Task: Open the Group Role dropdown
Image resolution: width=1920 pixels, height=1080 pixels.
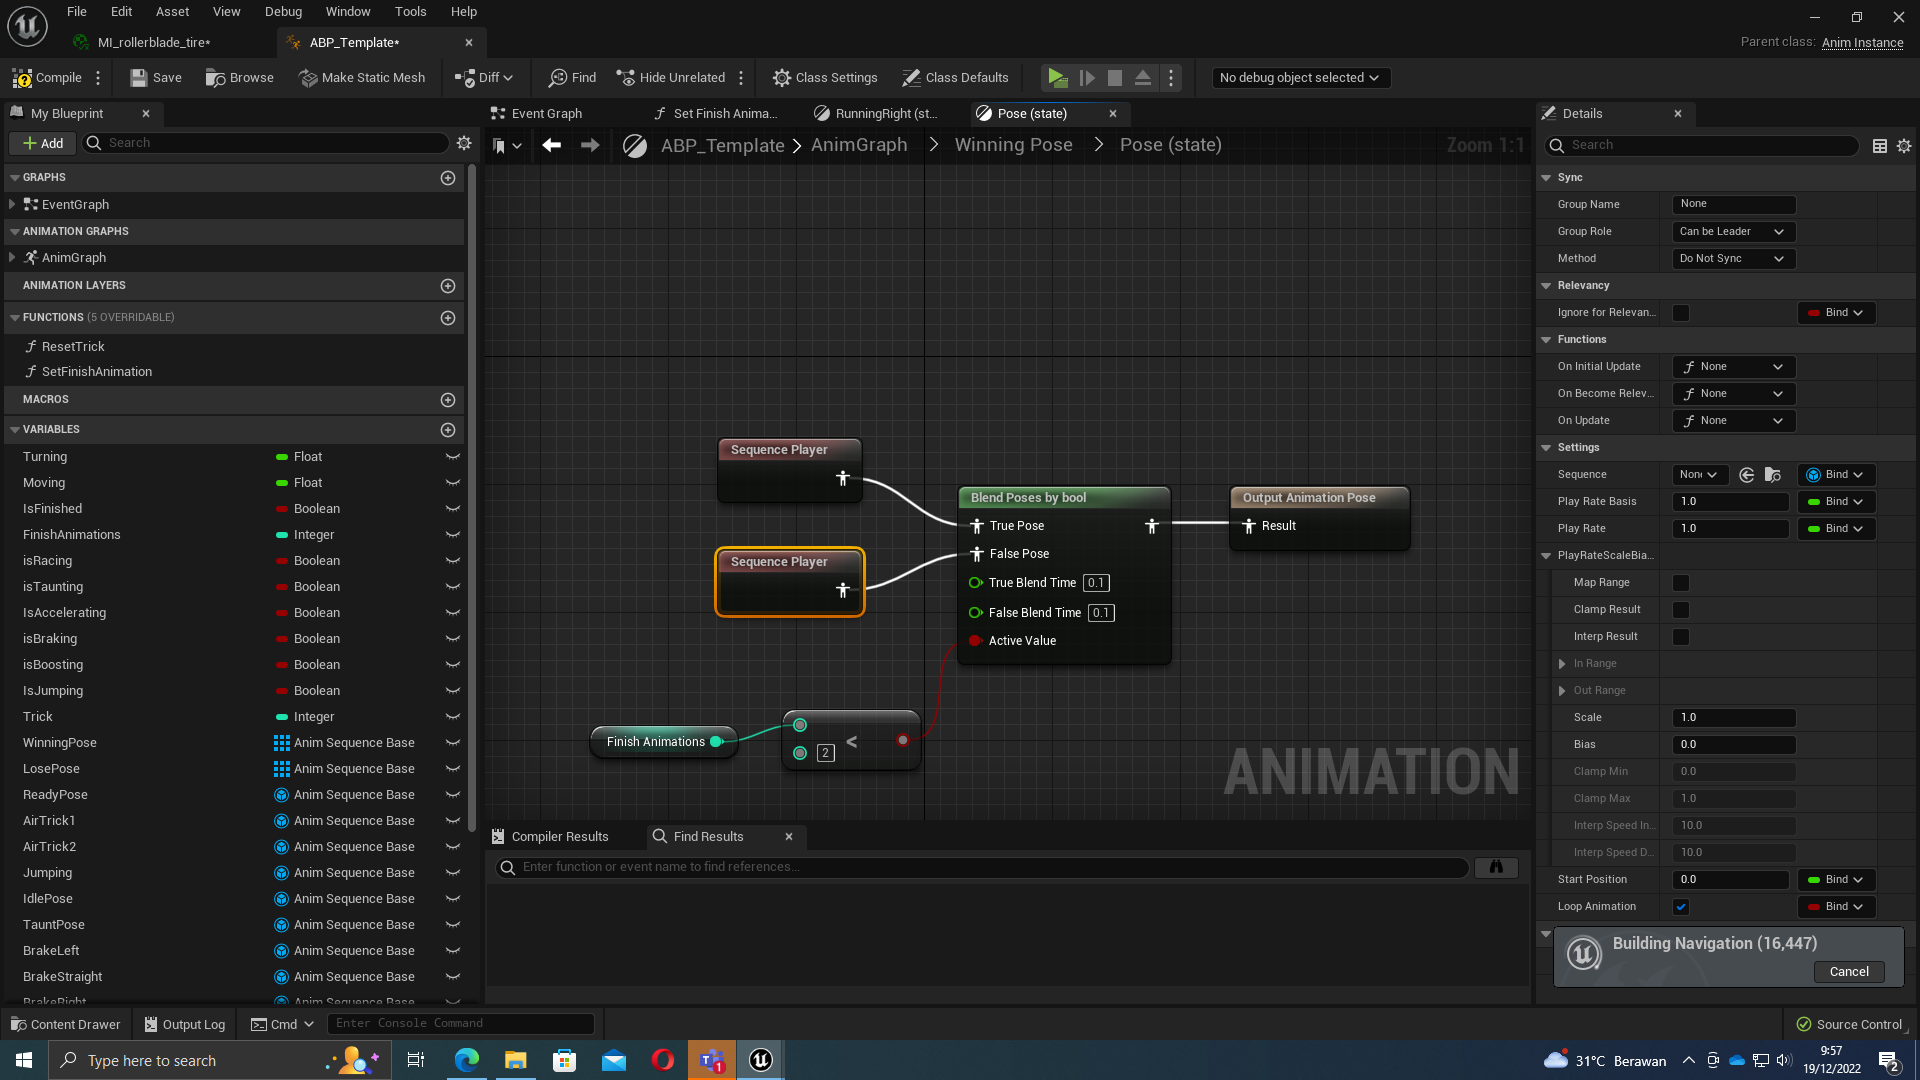Action: coord(1733,231)
